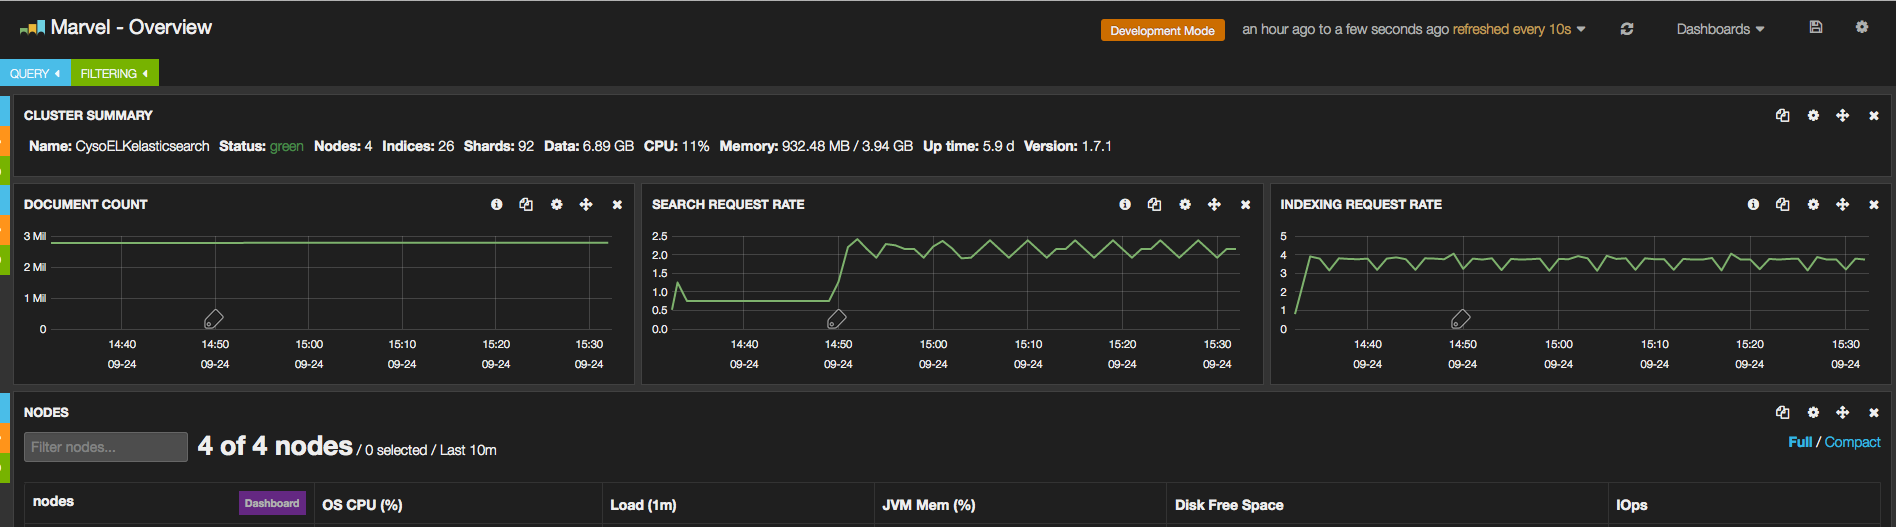Click move icon on Indexing Request Rate panel
This screenshot has height=527, width=1896.
tap(1842, 204)
